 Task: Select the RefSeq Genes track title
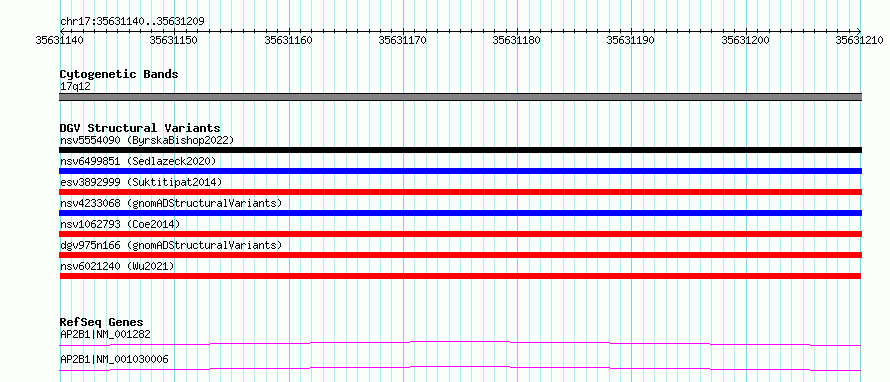click(x=102, y=322)
